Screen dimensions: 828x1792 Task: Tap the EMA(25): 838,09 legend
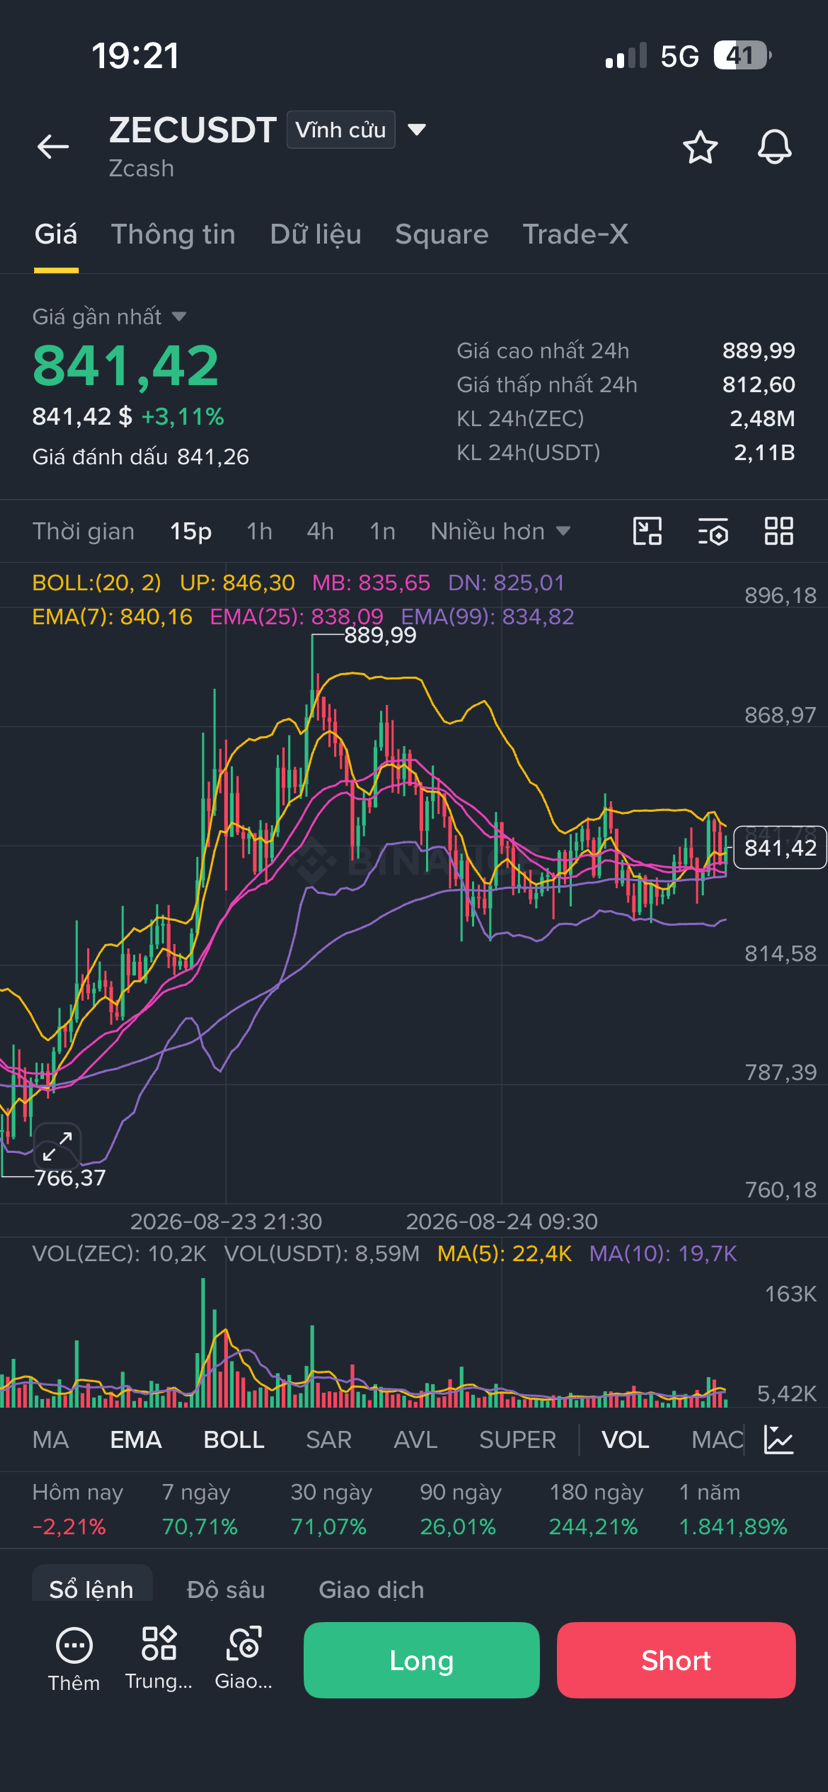(297, 617)
